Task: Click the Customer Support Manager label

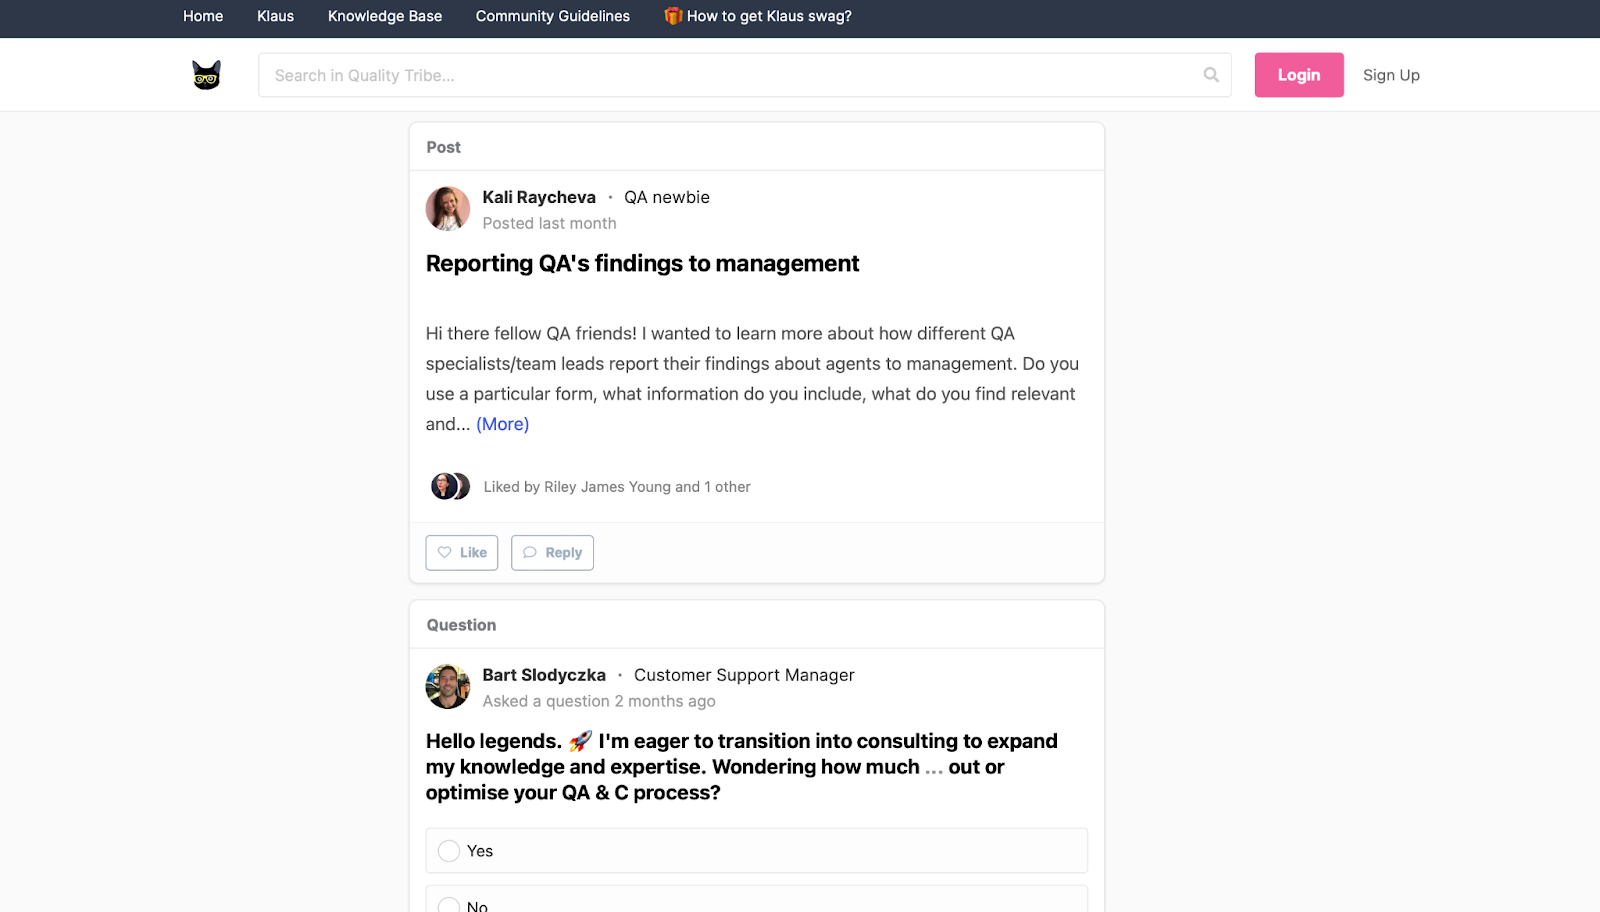Action: (744, 675)
